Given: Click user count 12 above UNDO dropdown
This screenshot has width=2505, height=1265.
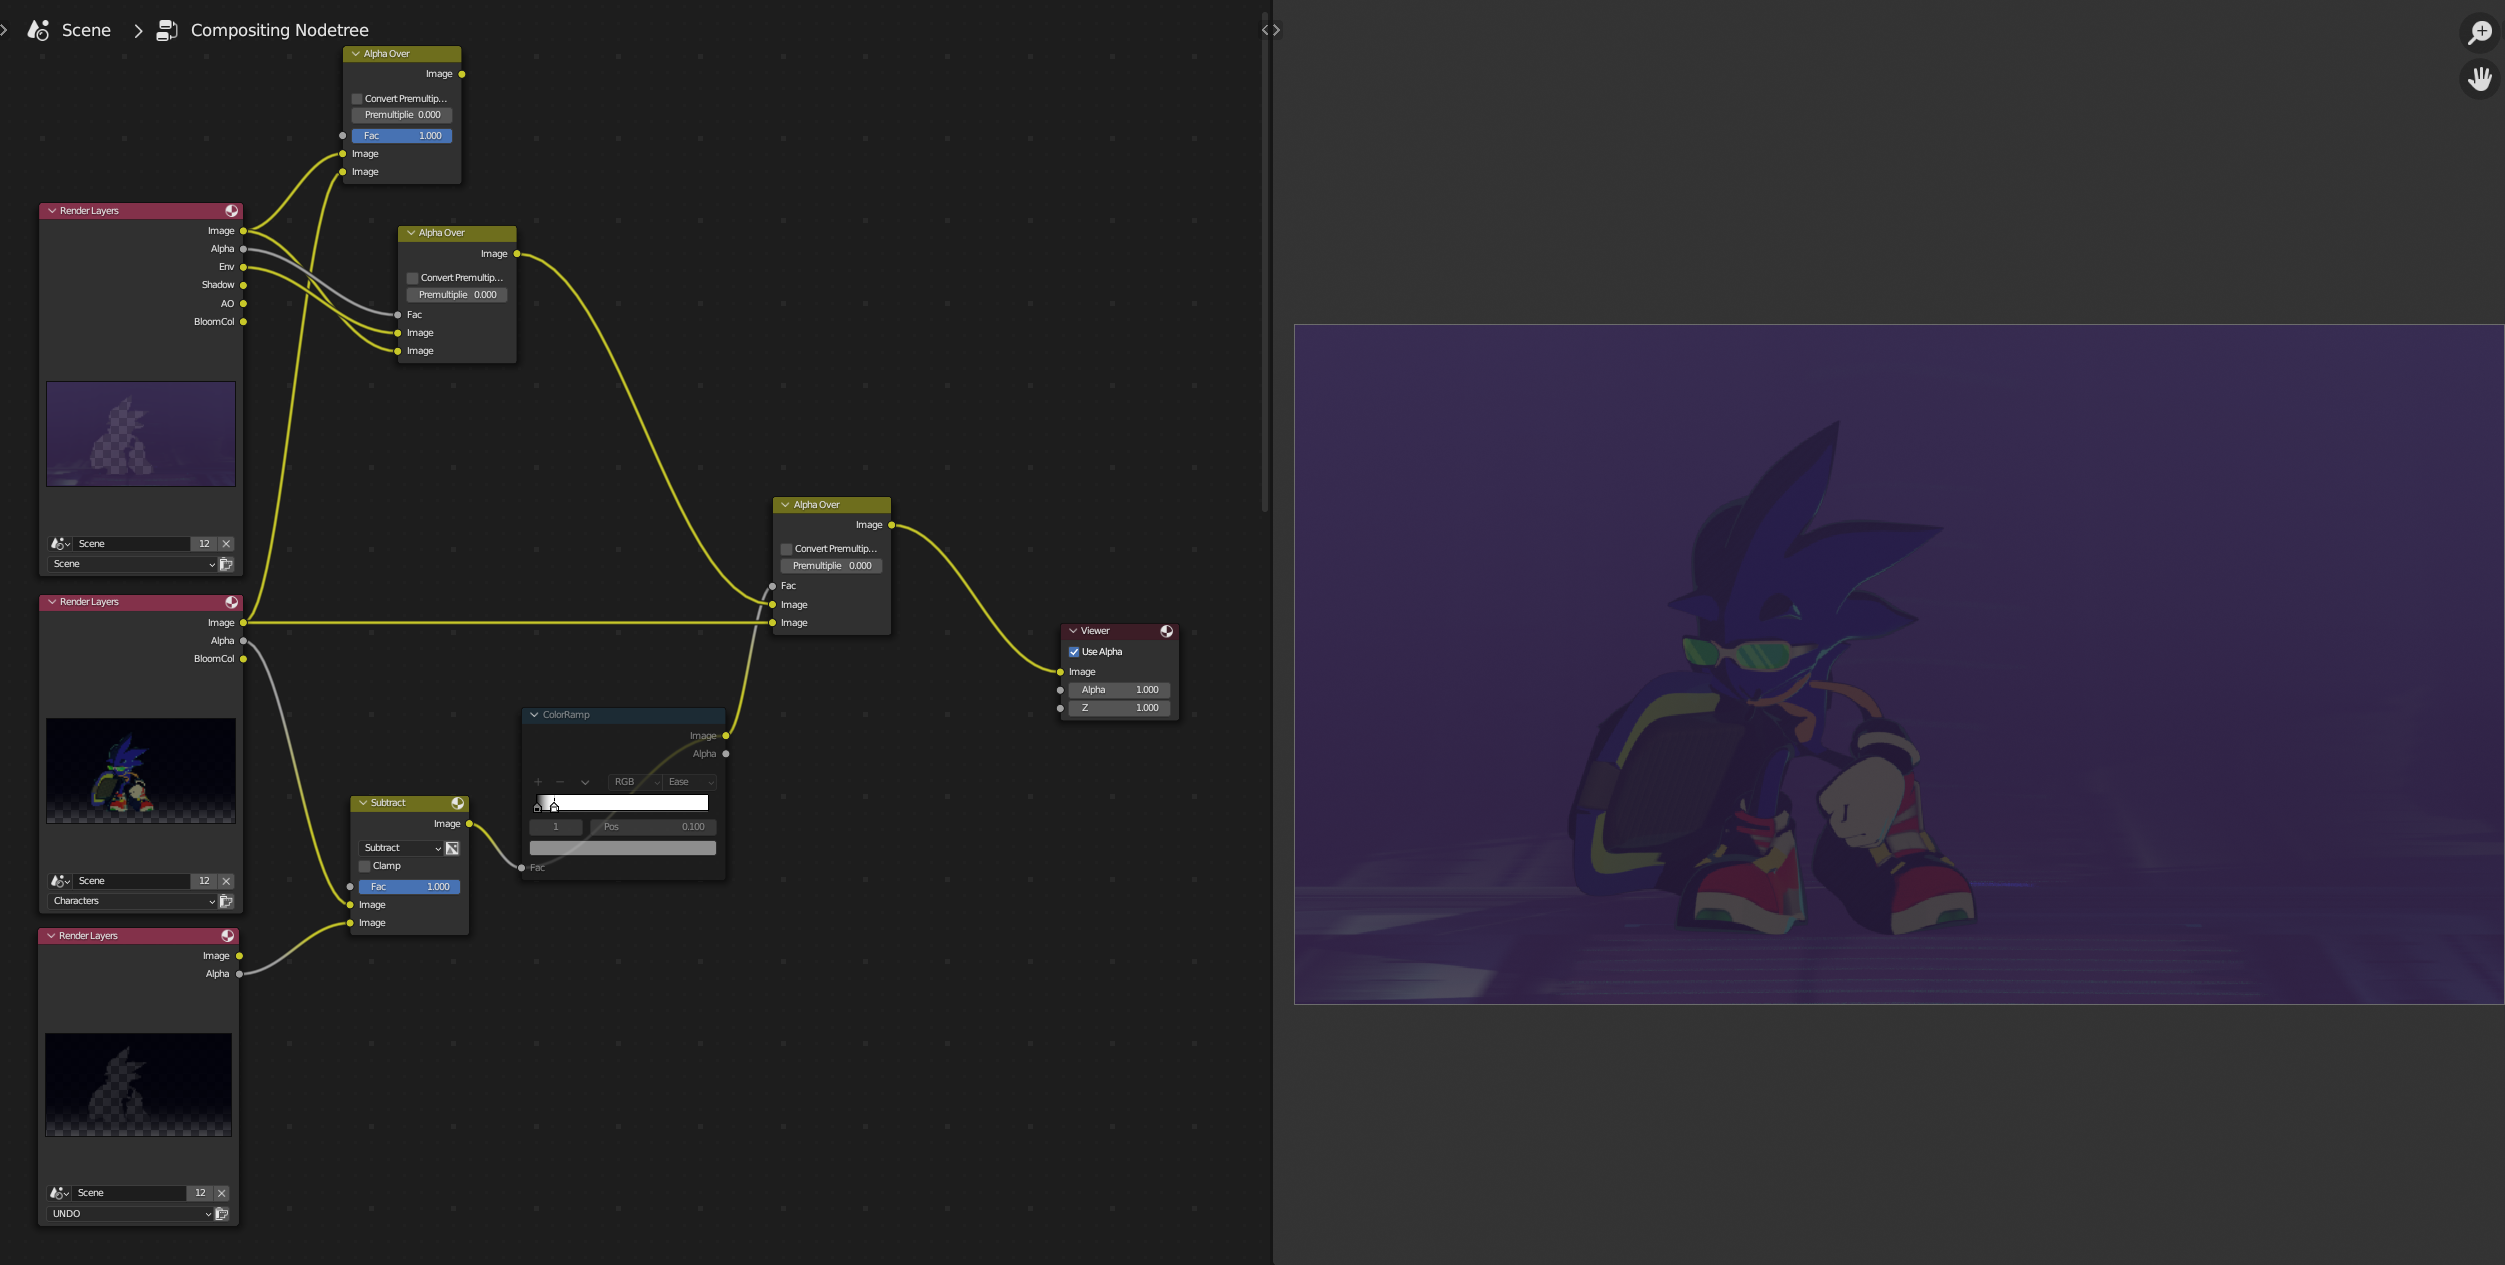Looking at the screenshot, I should [200, 1193].
